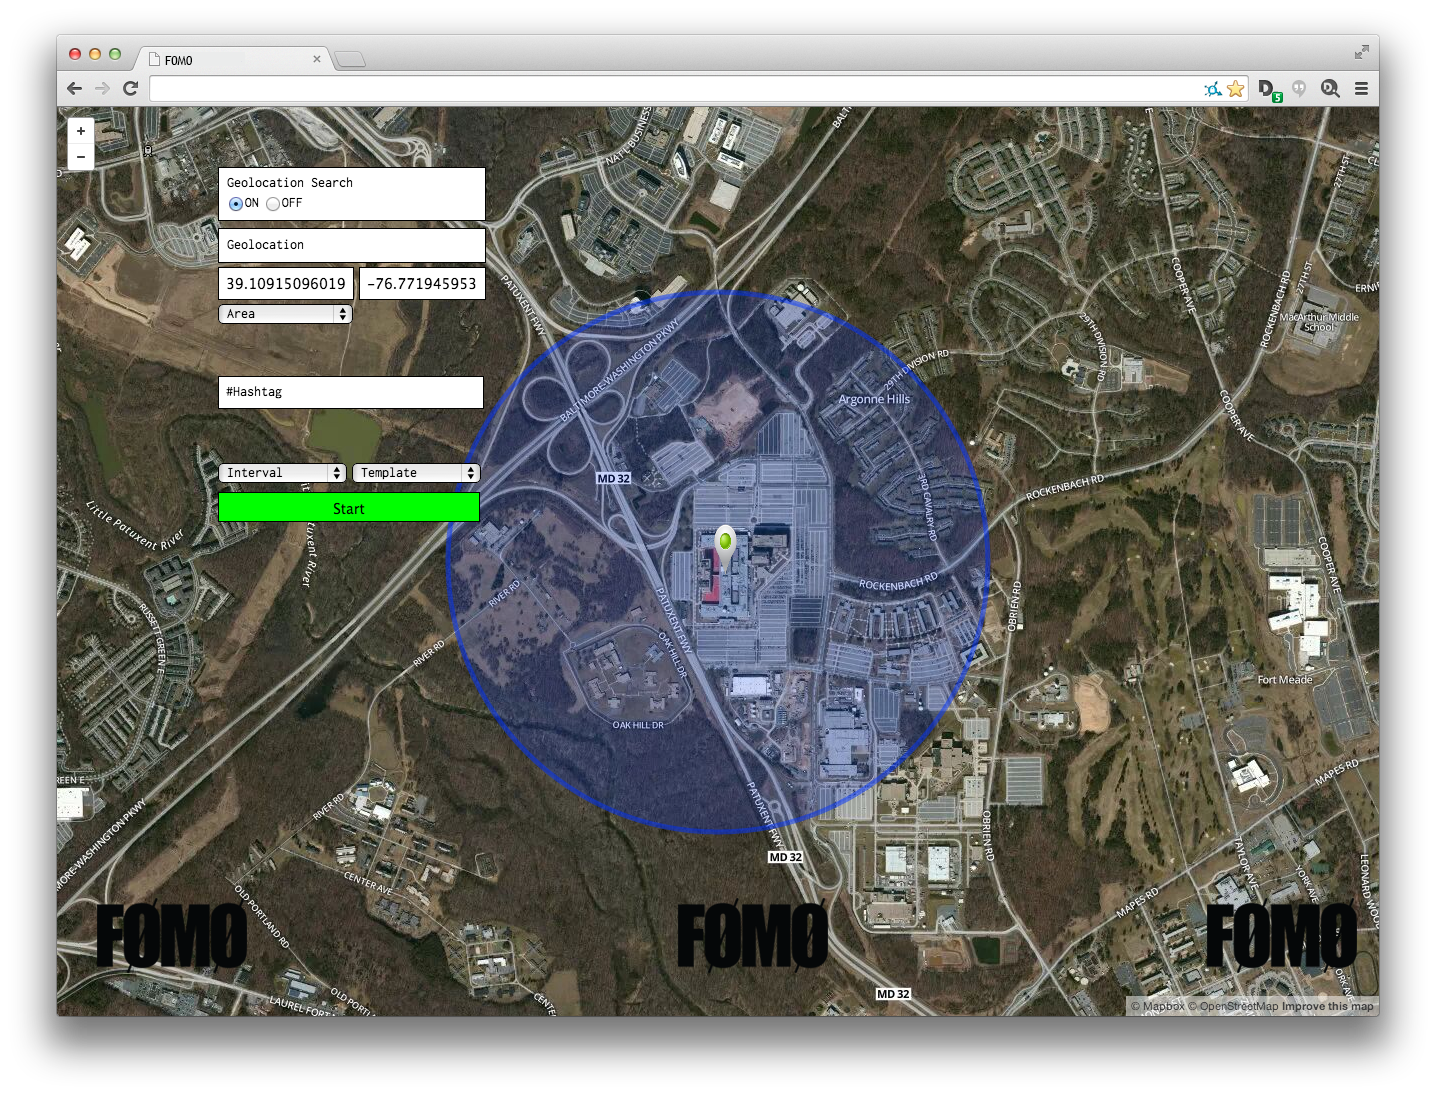The height and width of the screenshot is (1095, 1436).
Task: Click the Fort Meade map label
Action: (1285, 680)
